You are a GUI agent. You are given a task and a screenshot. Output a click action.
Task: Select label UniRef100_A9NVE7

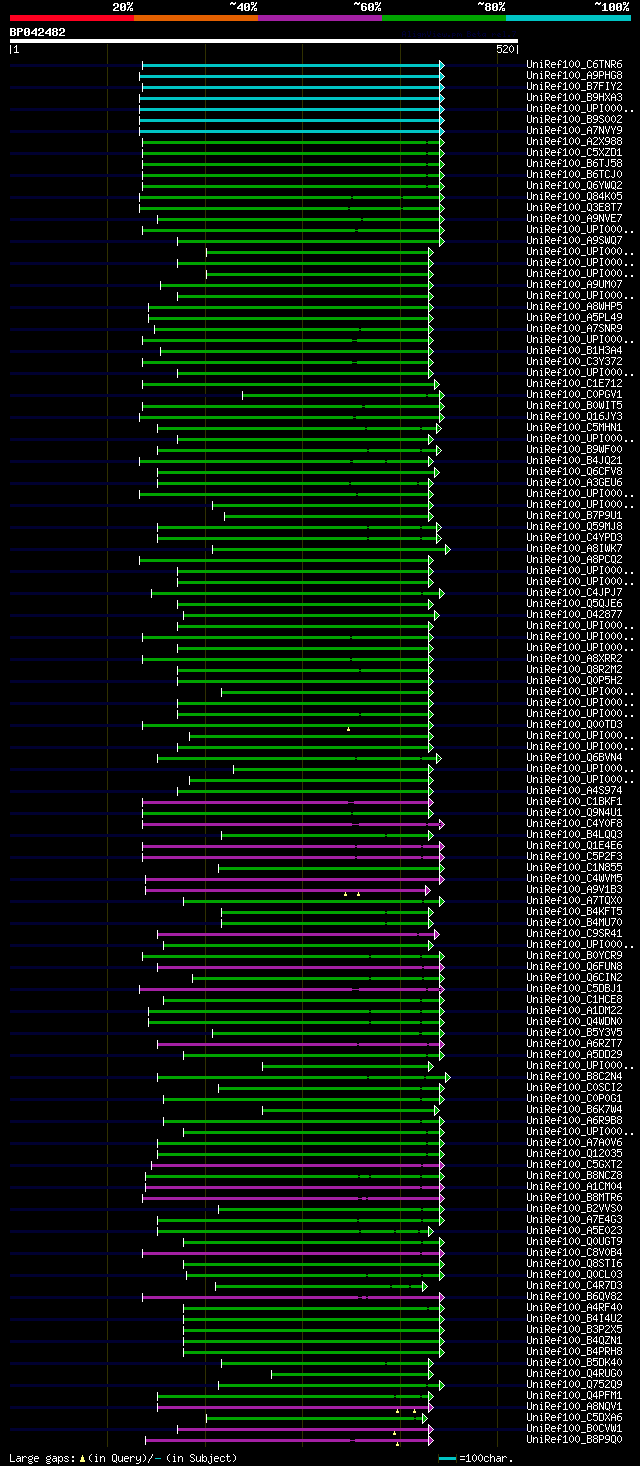click(574, 219)
